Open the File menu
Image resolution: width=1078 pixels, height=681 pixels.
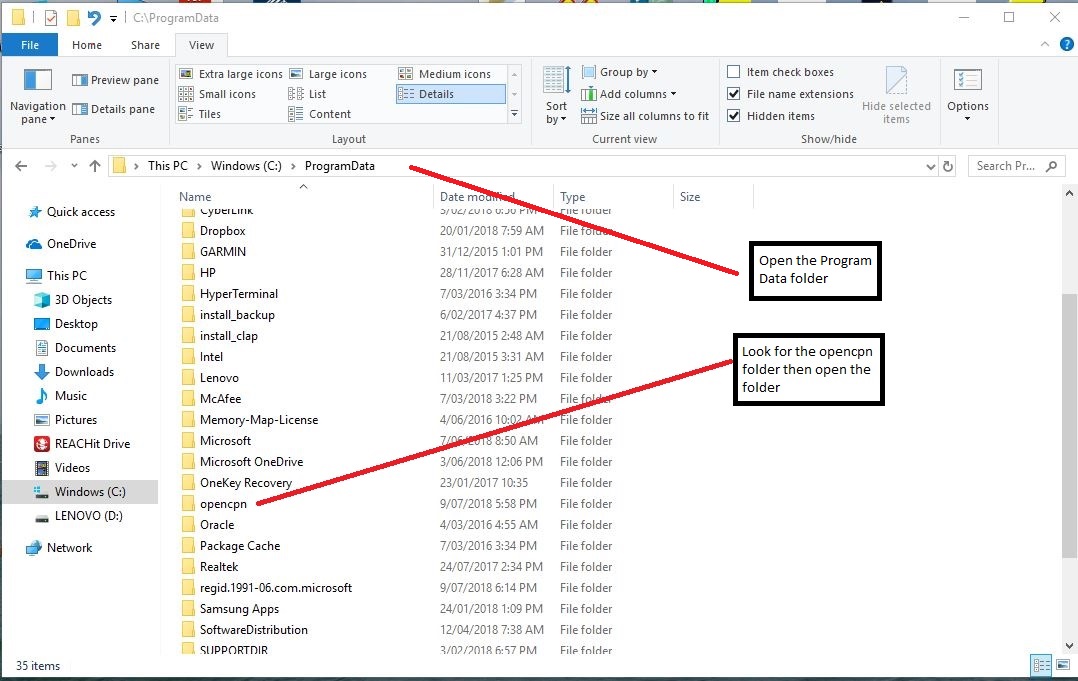click(x=30, y=45)
